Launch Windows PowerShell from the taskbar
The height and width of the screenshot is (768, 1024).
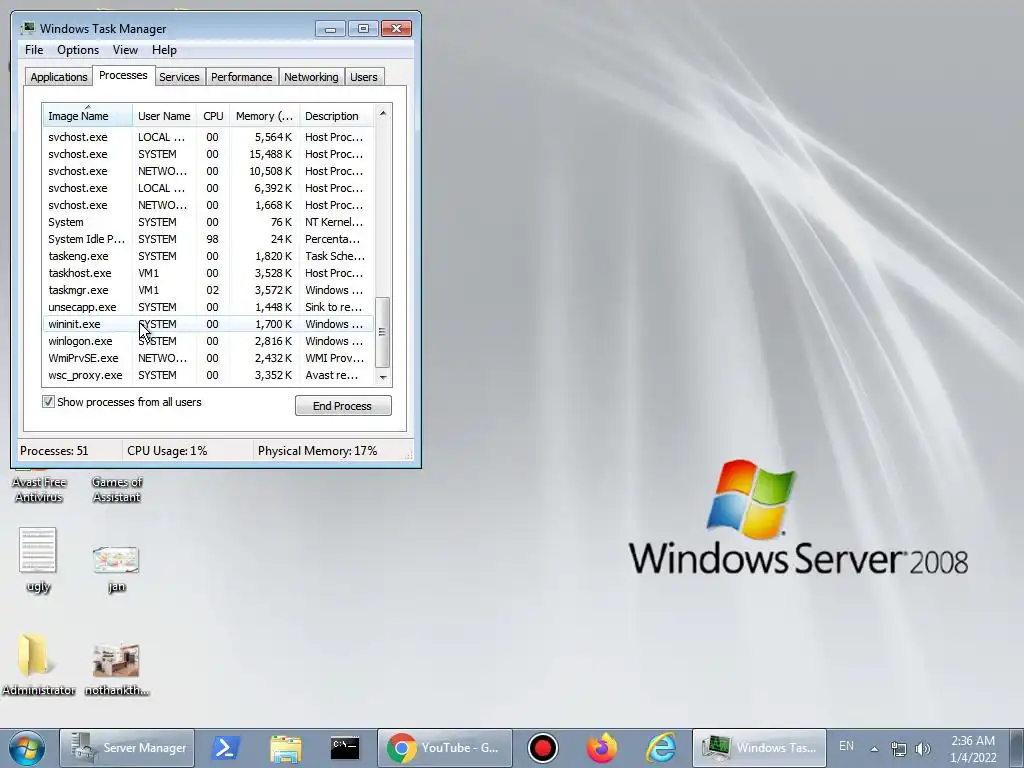pyautogui.click(x=225, y=748)
